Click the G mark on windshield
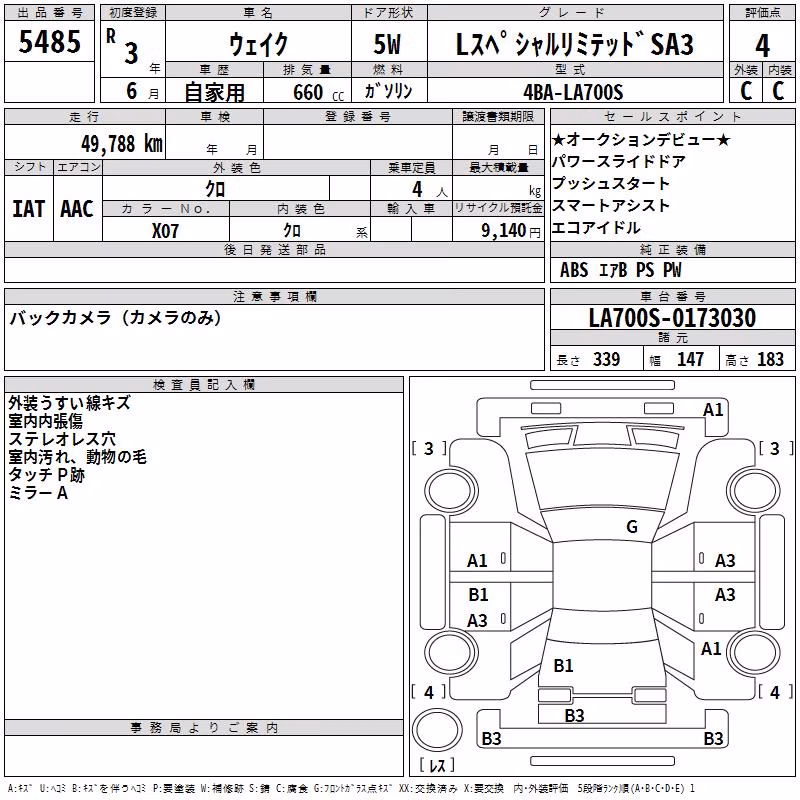The image size is (800, 800). [632, 527]
